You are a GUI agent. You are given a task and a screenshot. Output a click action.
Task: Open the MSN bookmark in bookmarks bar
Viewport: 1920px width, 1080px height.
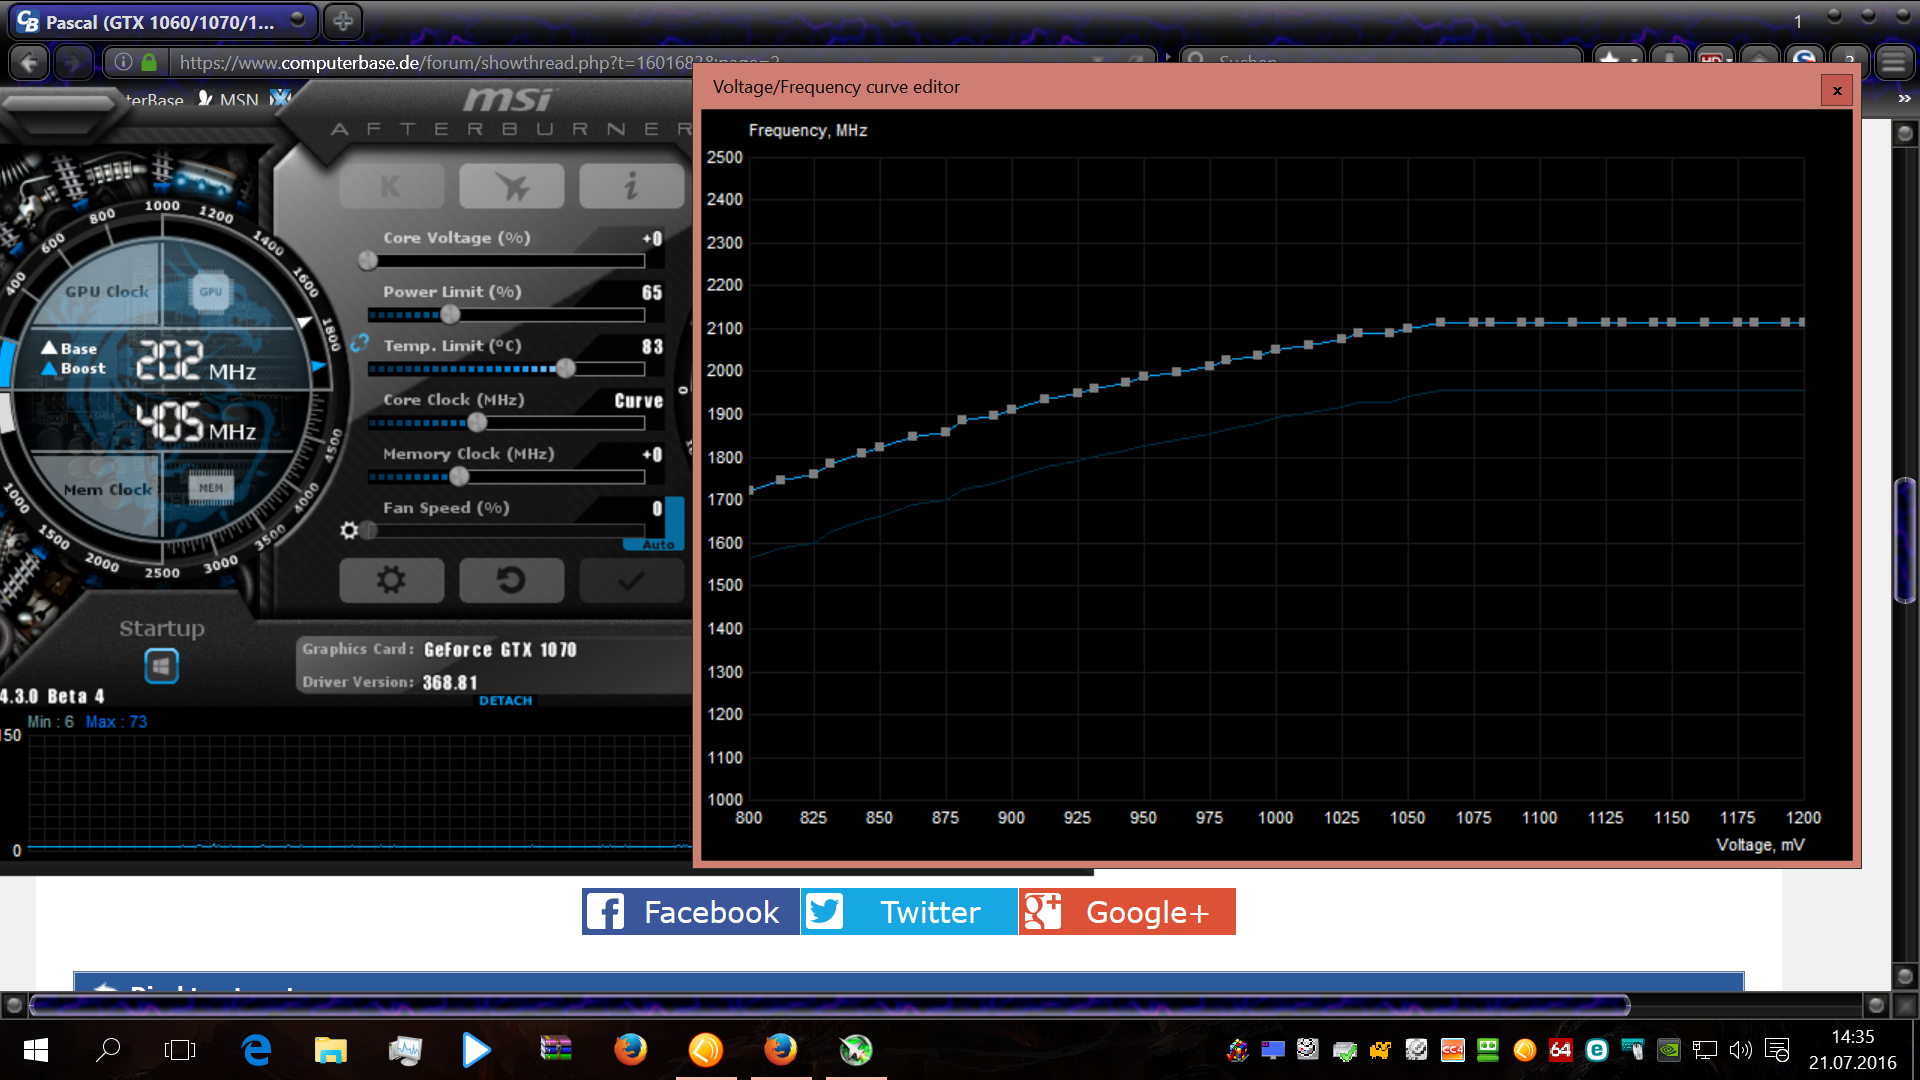pyautogui.click(x=228, y=99)
